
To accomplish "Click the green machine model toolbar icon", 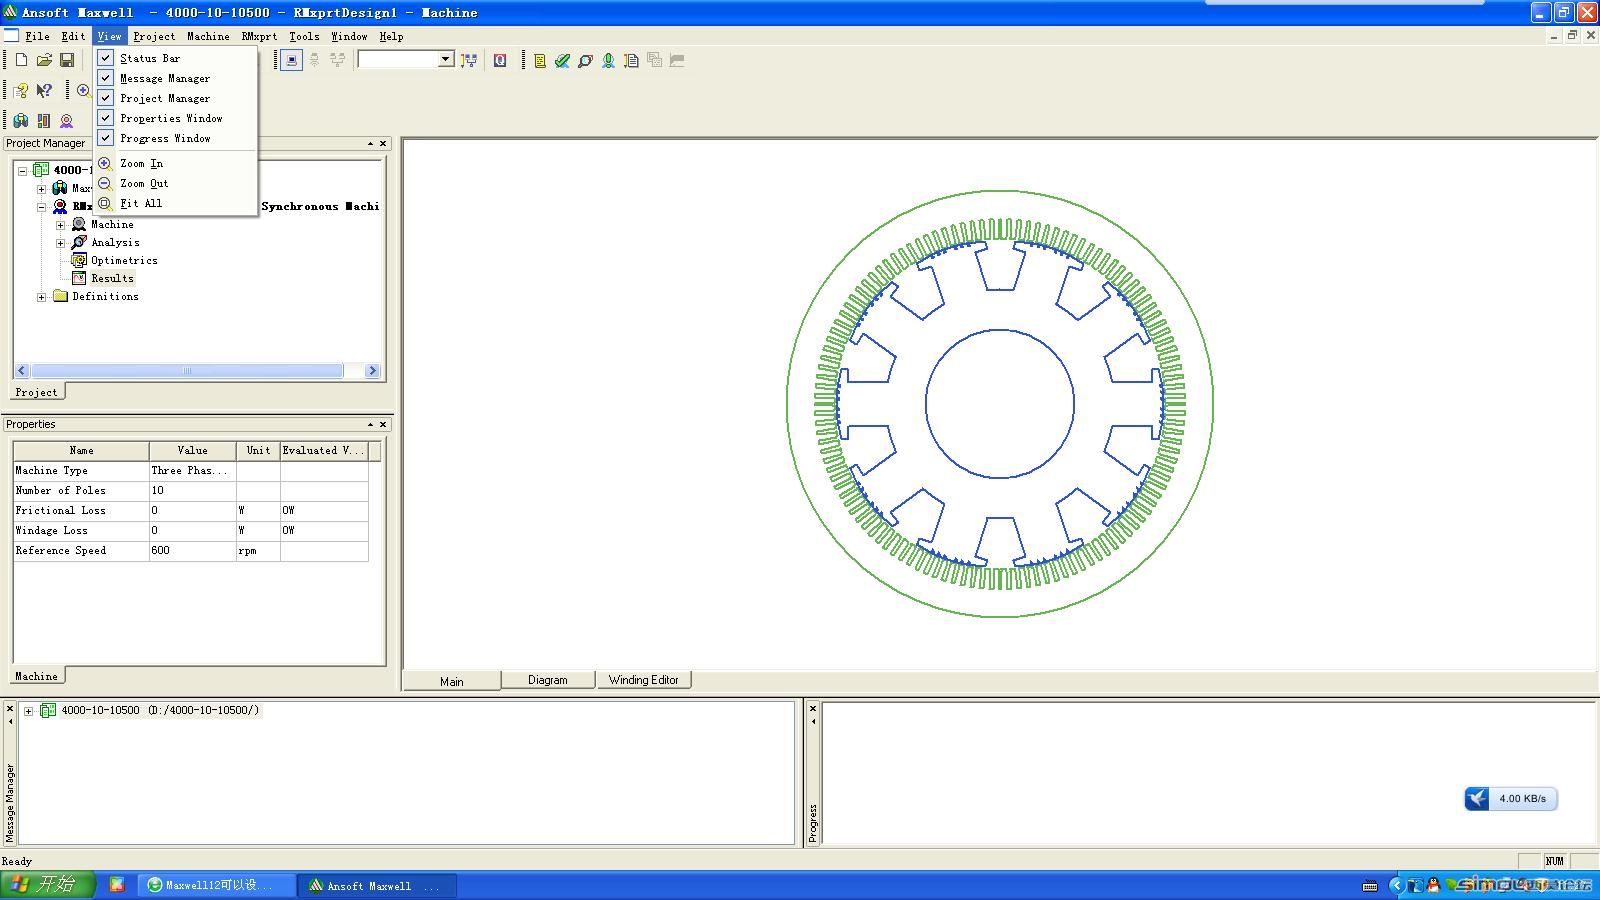I will pyautogui.click(x=608, y=60).
